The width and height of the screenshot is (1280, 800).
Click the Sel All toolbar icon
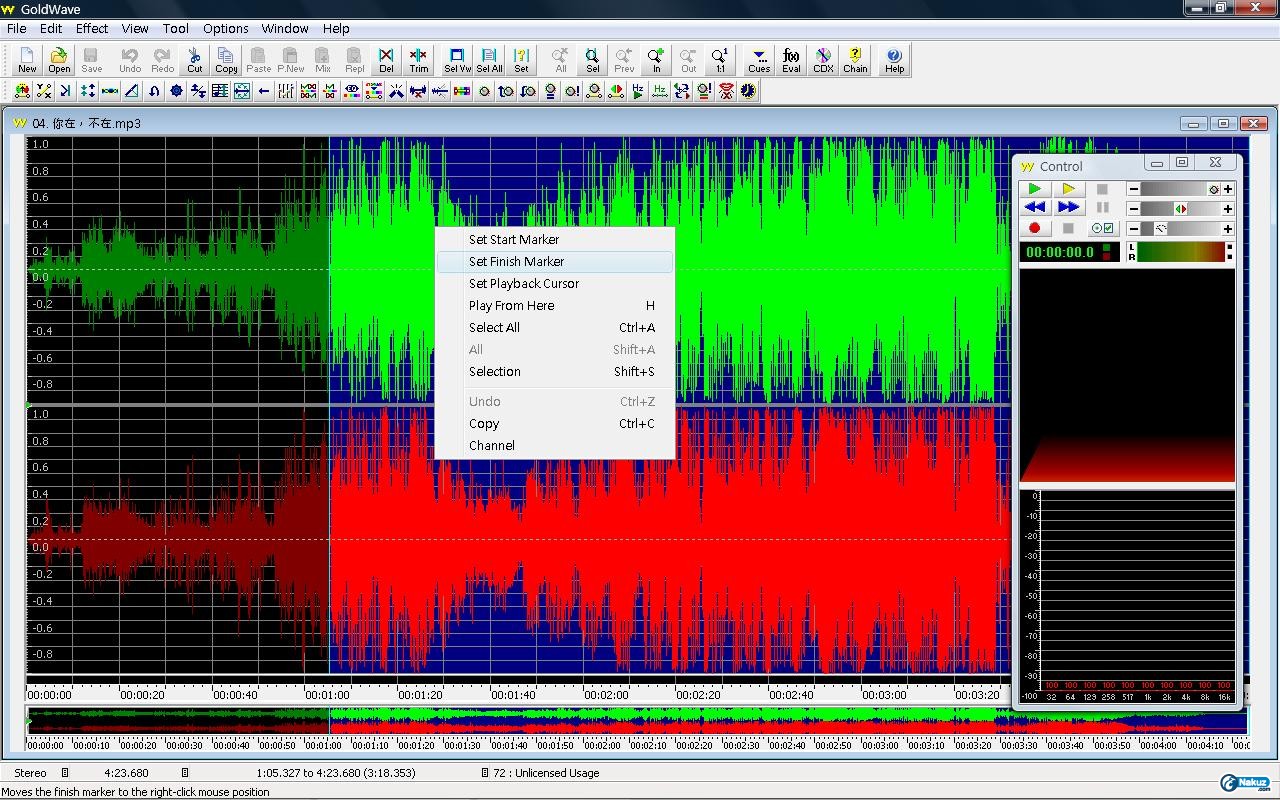[489, 60]
